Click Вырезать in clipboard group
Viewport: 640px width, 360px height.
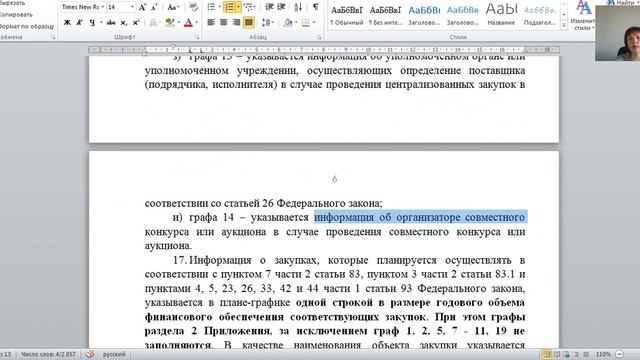point(12,3)
